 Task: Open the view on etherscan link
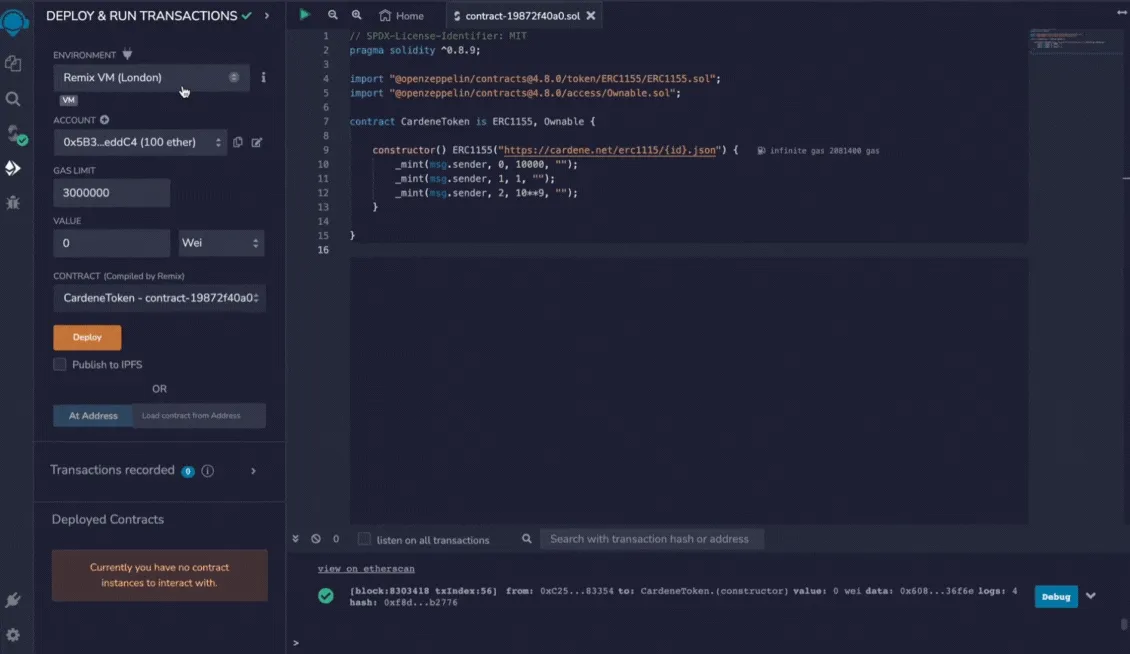tap(366, 568)
